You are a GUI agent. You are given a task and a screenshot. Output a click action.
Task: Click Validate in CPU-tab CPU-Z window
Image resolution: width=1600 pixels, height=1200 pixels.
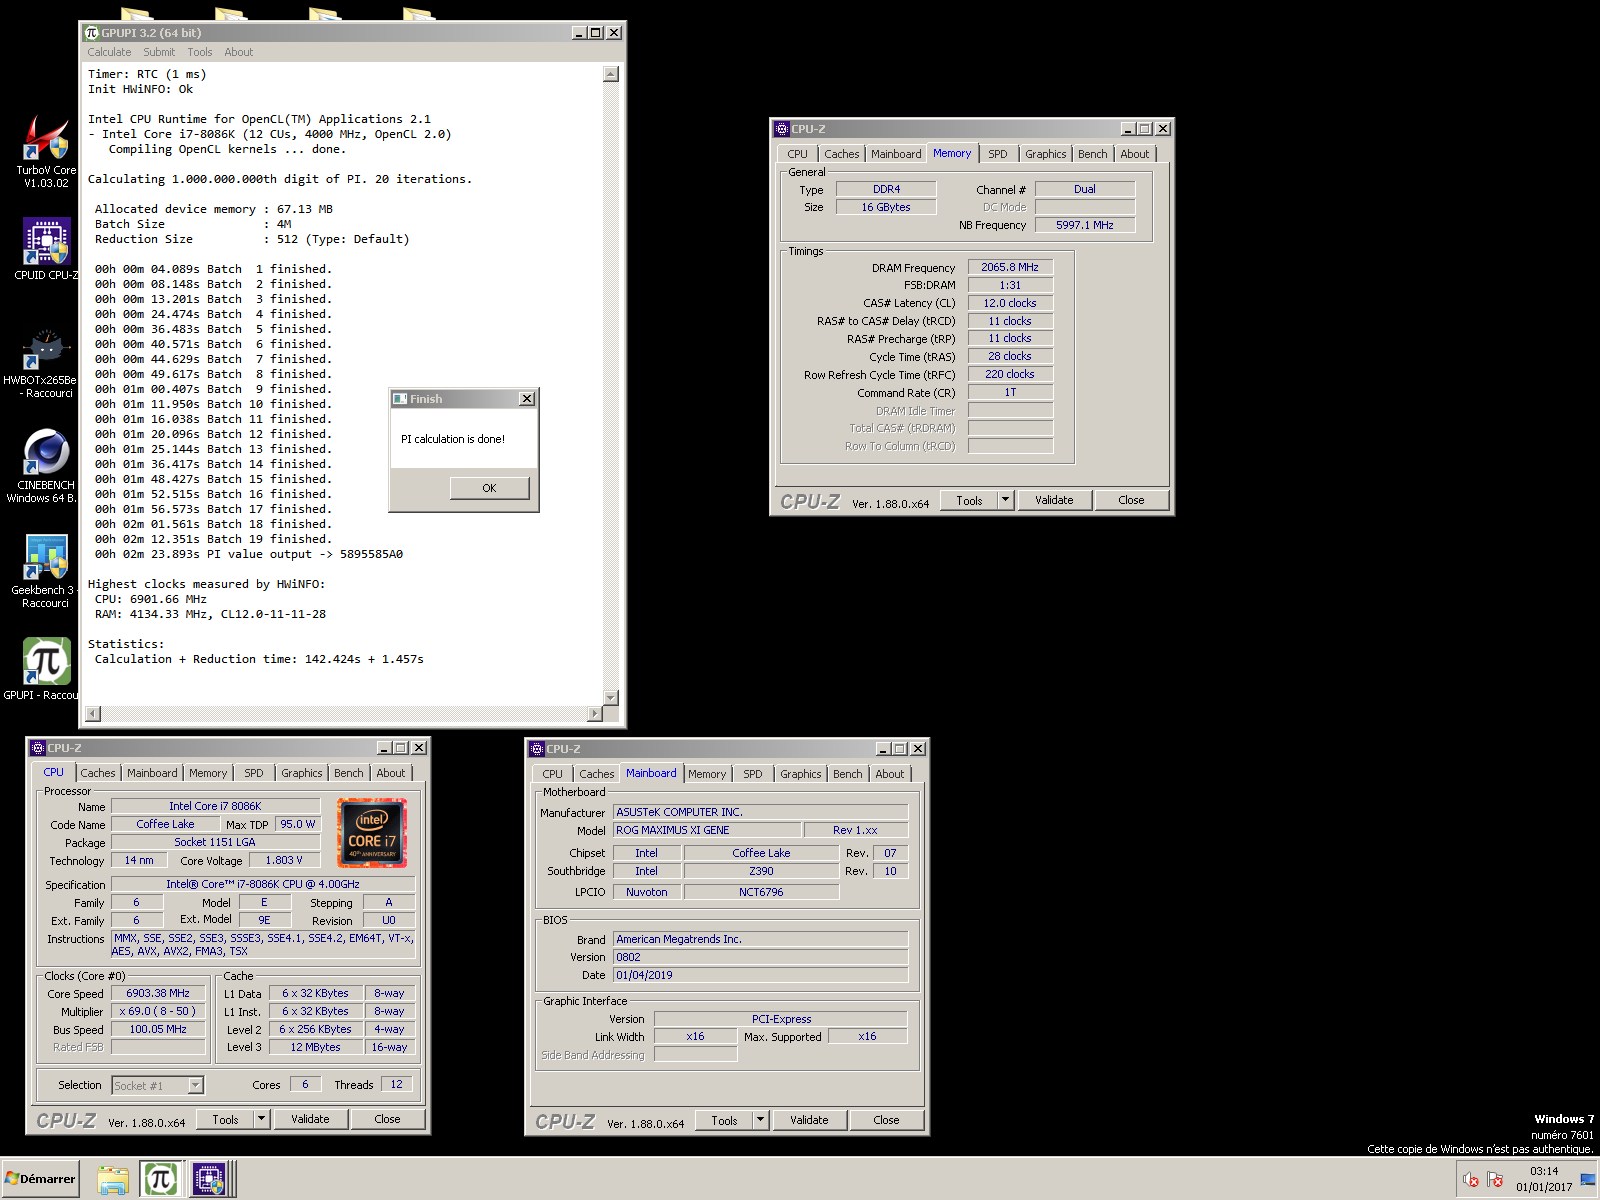click(x=310, y=1120)
